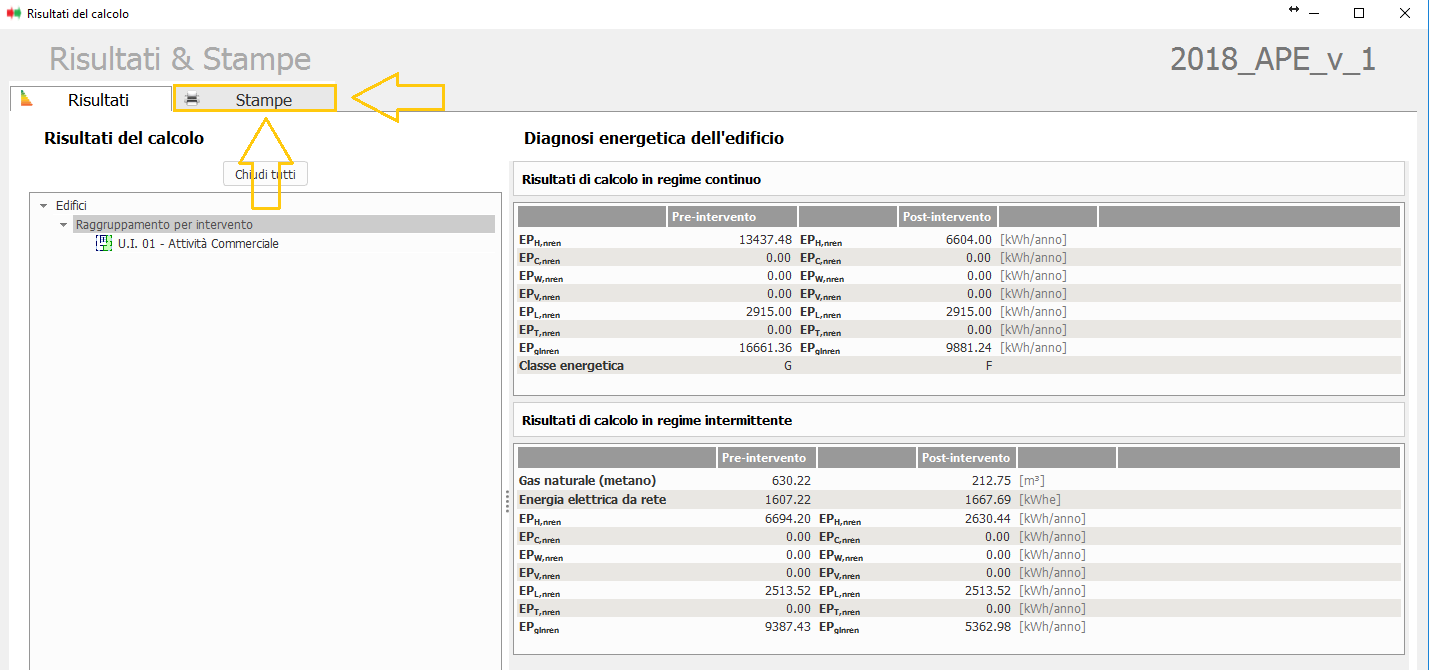
Task: Click the building unit icon beside U.I. 01
Action: pos(104,244)
